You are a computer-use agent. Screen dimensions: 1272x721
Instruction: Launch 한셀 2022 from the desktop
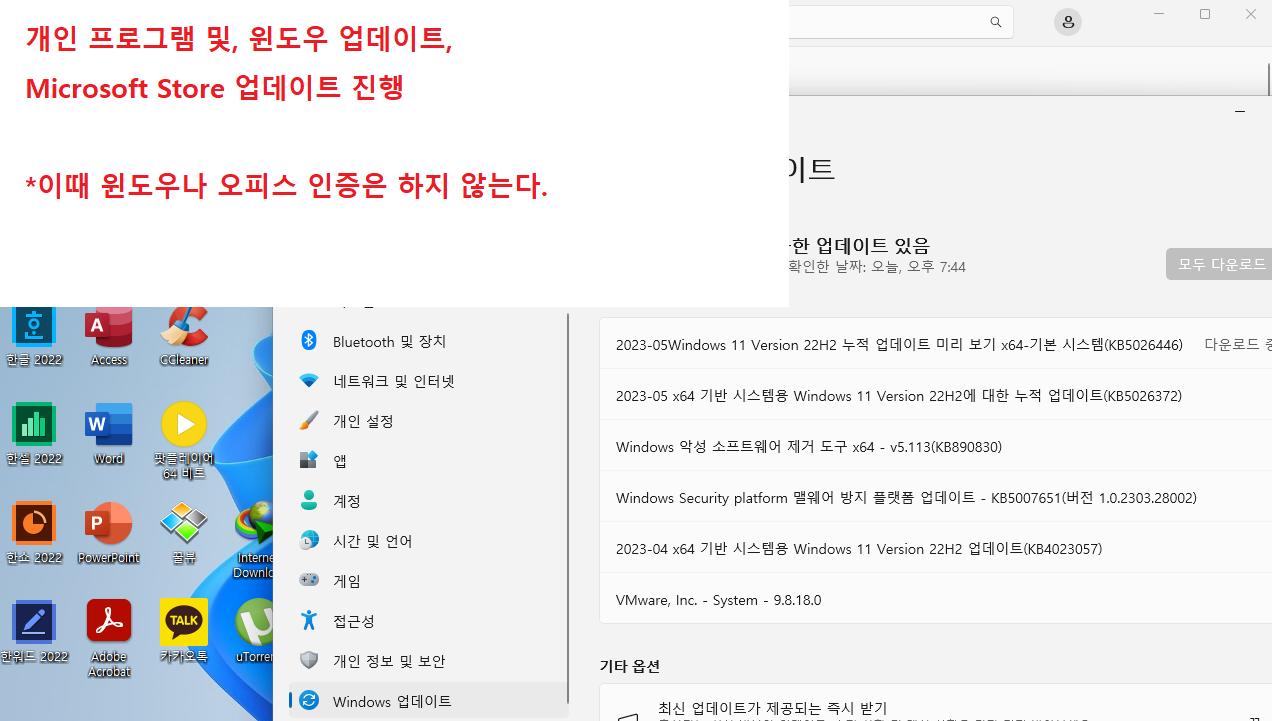point(34,435)
